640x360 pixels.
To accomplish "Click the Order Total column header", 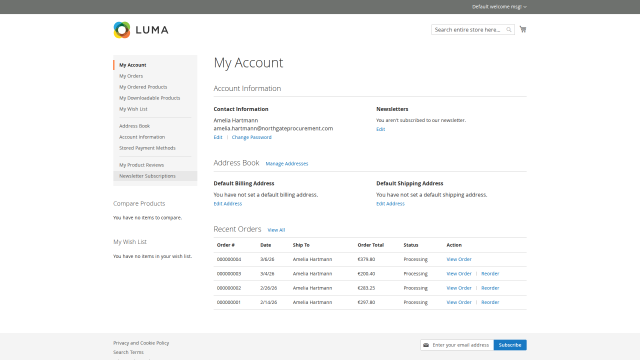I will click(x=371, y=245).
